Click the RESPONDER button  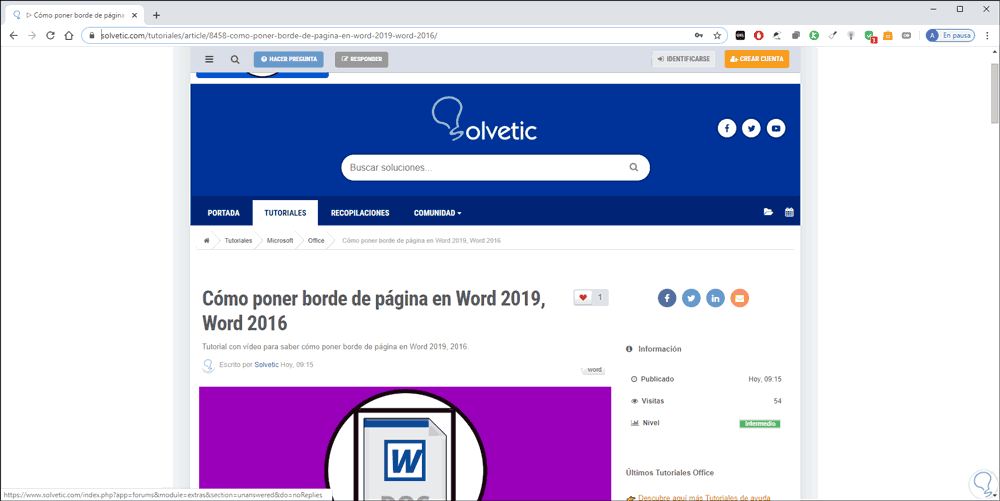pos(362,59)
